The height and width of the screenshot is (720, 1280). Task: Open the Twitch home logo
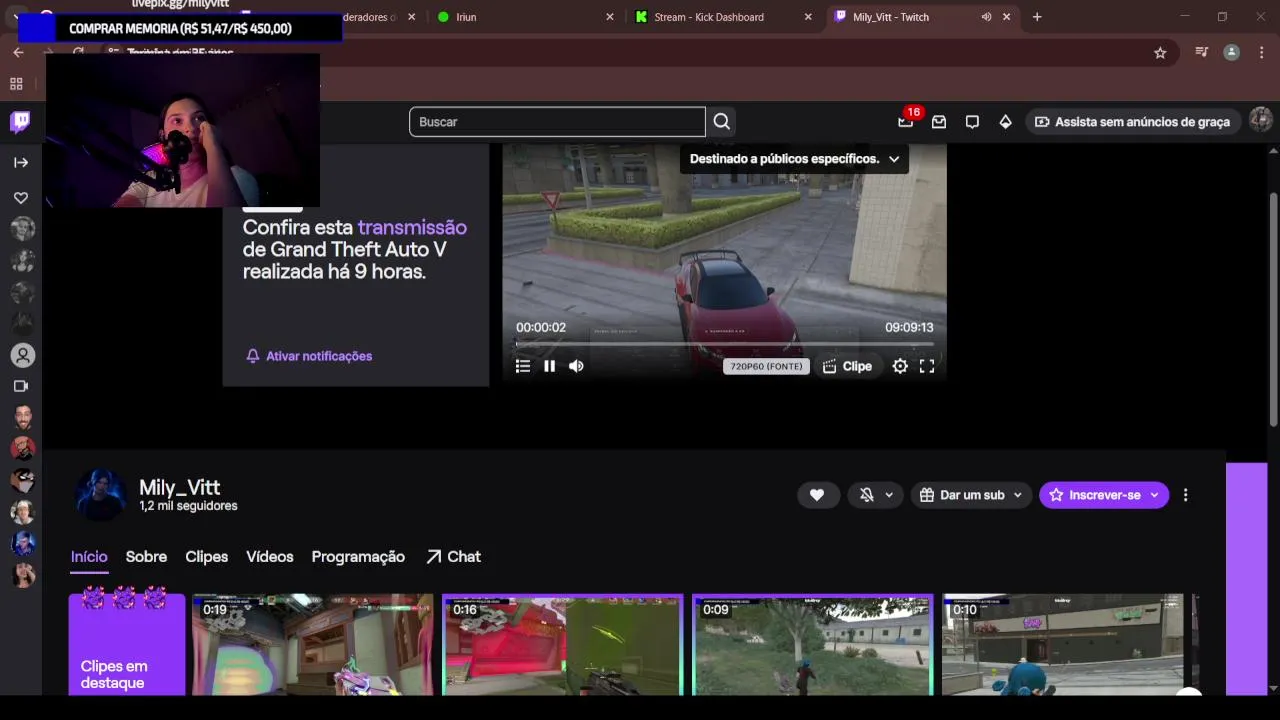tap(20, 122)
